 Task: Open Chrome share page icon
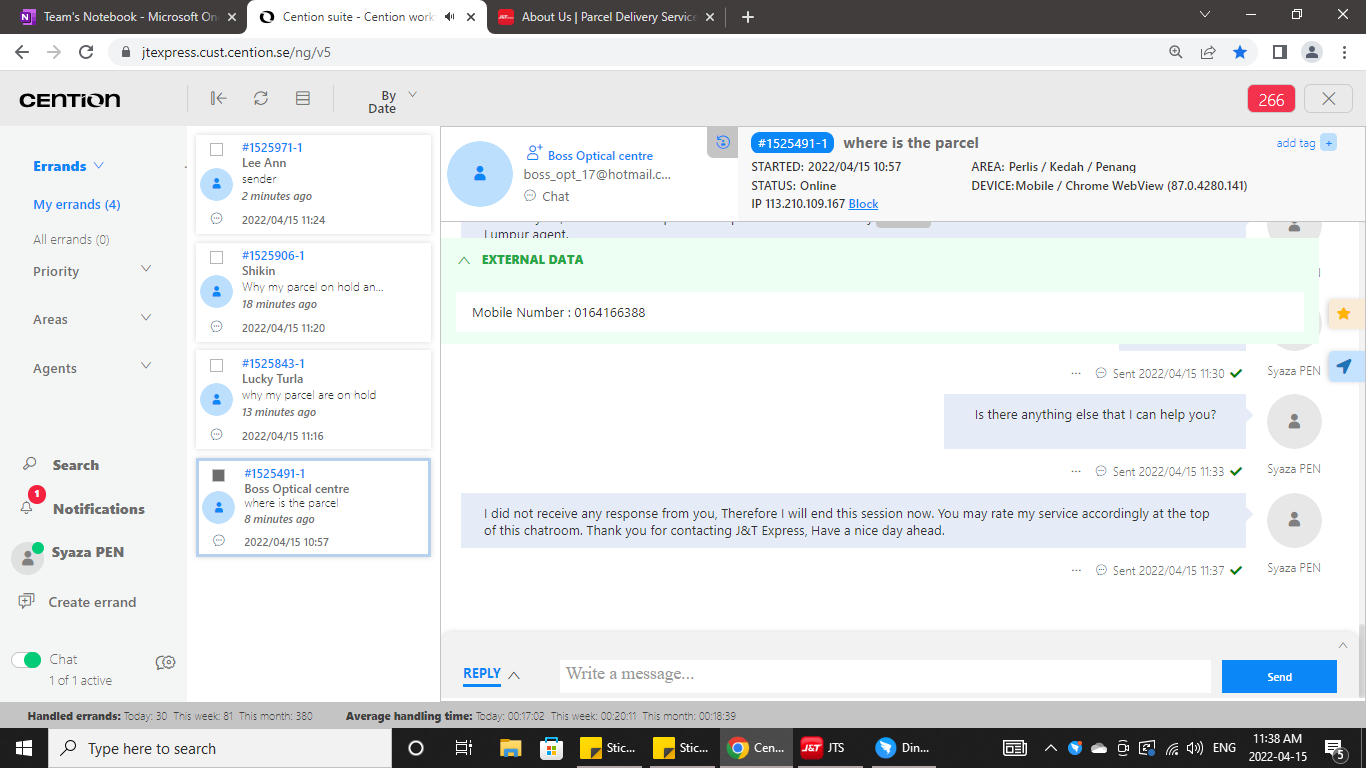click(x=1208, y=52)
